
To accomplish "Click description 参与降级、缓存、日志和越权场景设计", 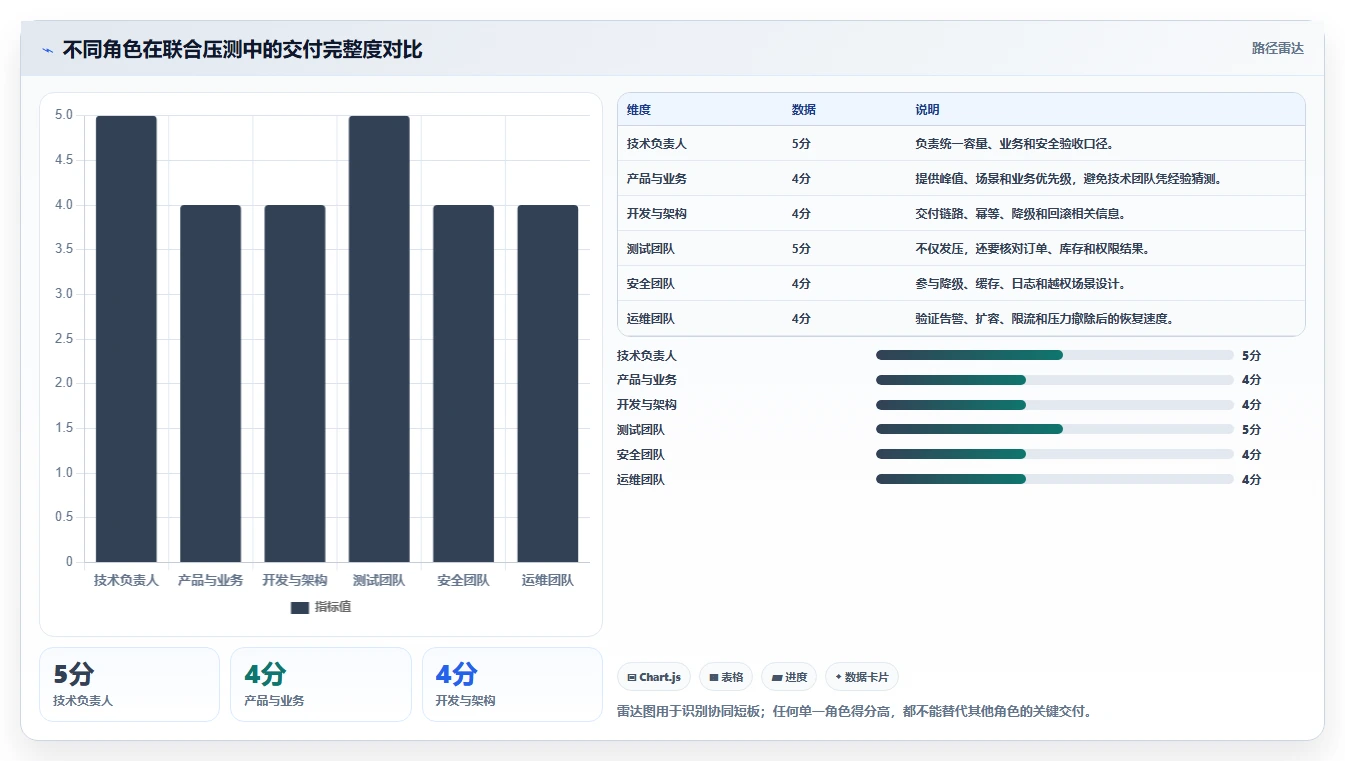I will (x=1020, y=284).
